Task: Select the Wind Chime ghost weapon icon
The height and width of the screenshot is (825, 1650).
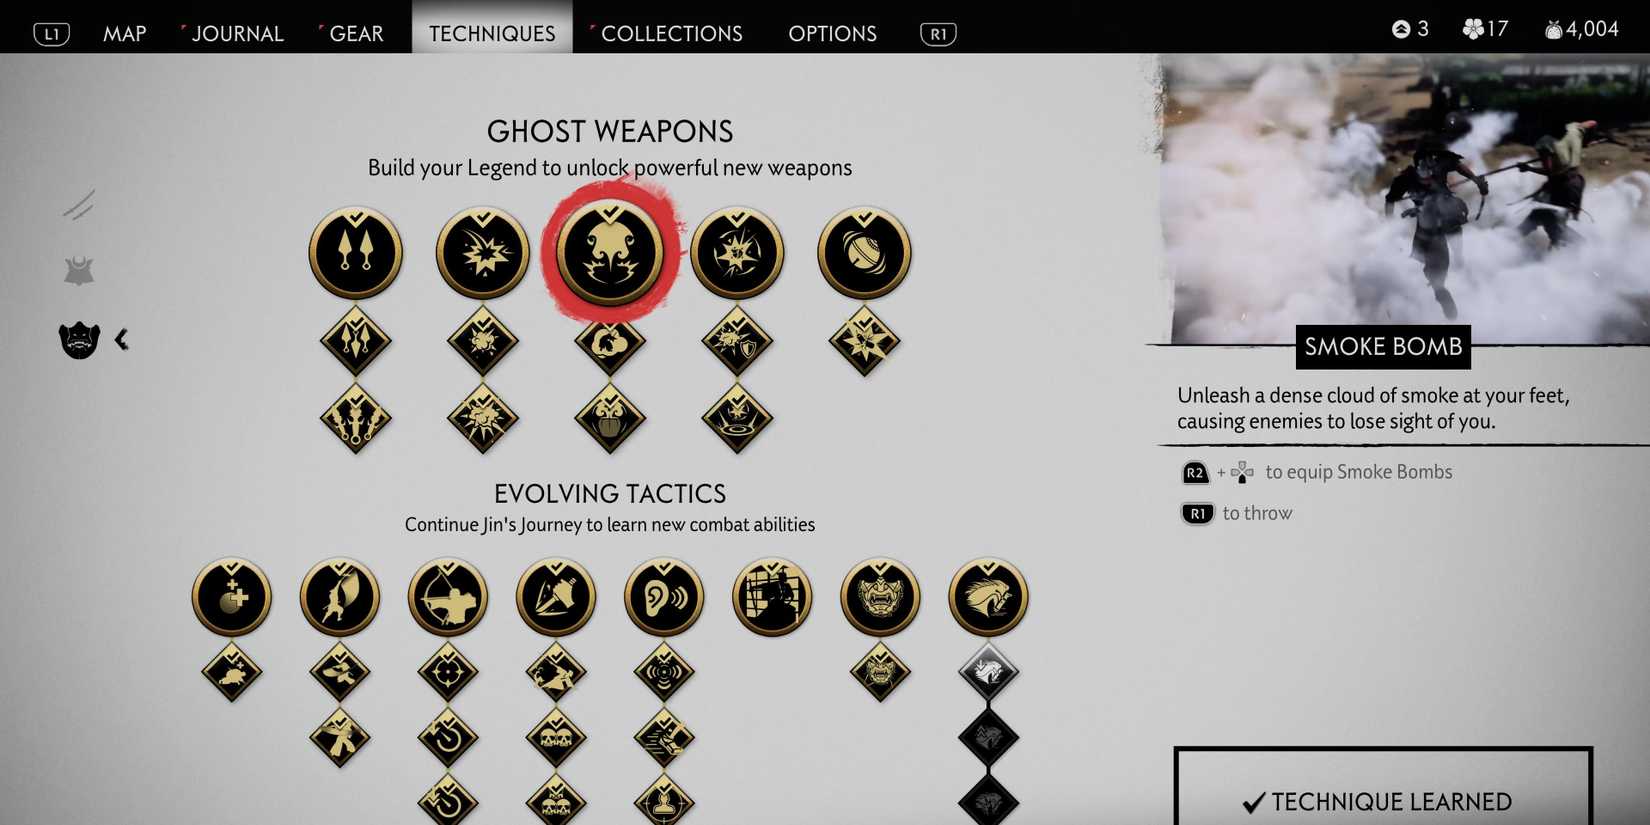Action: click(864, 253)
